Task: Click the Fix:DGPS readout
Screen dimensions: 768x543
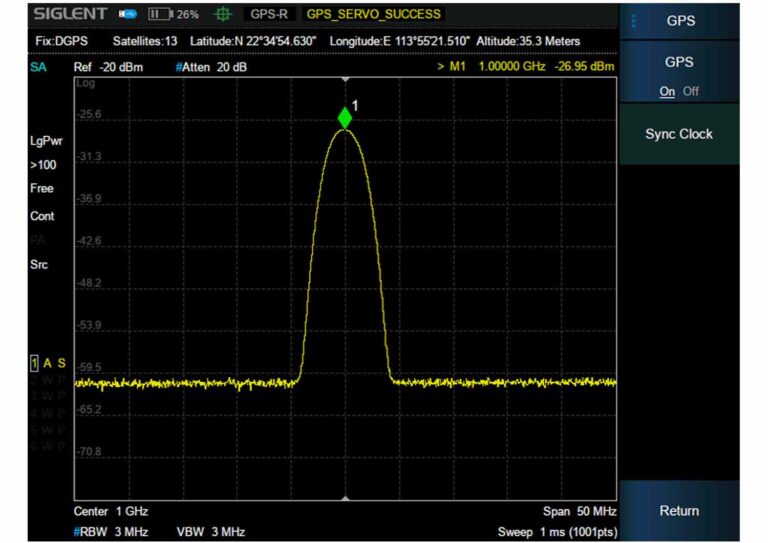Action: coord(61,41)
